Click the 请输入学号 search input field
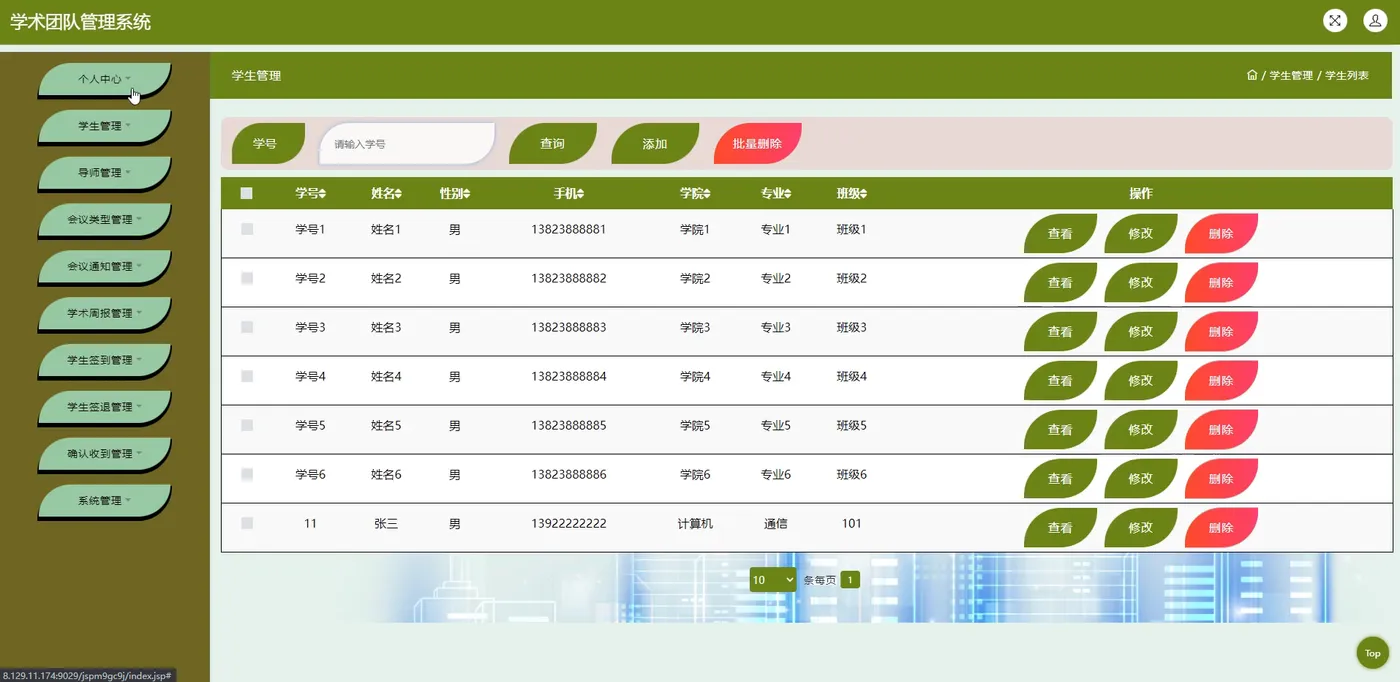This screenshot has width=1400, height=682. coord(407,143)
